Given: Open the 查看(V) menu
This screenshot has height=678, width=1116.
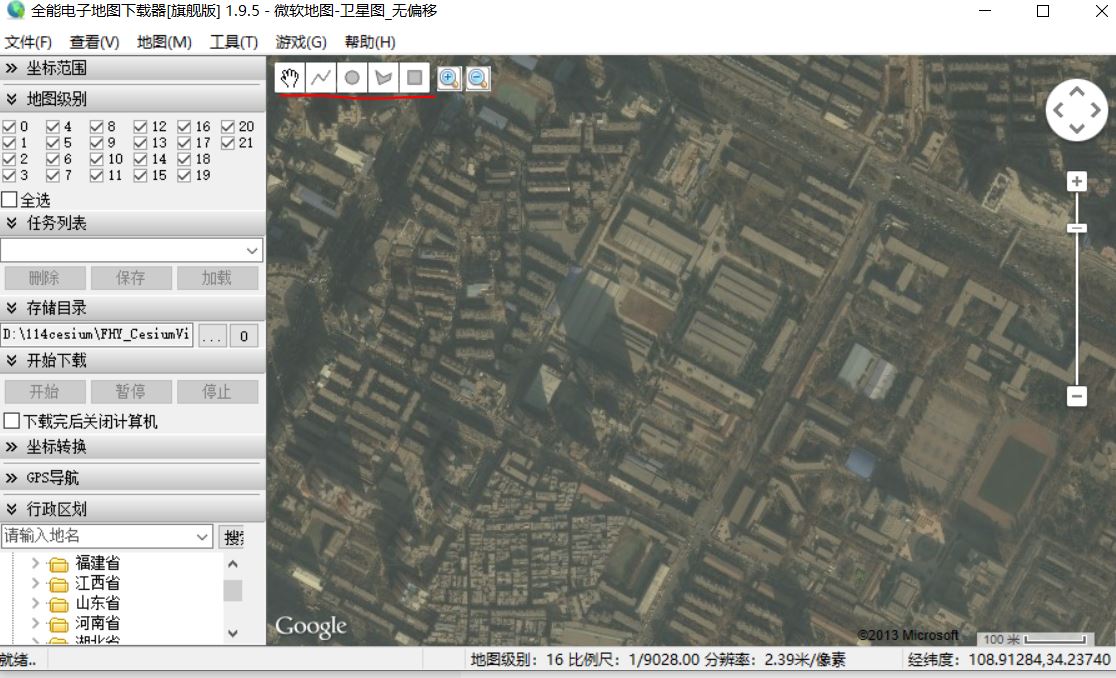Looking at the screenshot, I should click(95, 42).
